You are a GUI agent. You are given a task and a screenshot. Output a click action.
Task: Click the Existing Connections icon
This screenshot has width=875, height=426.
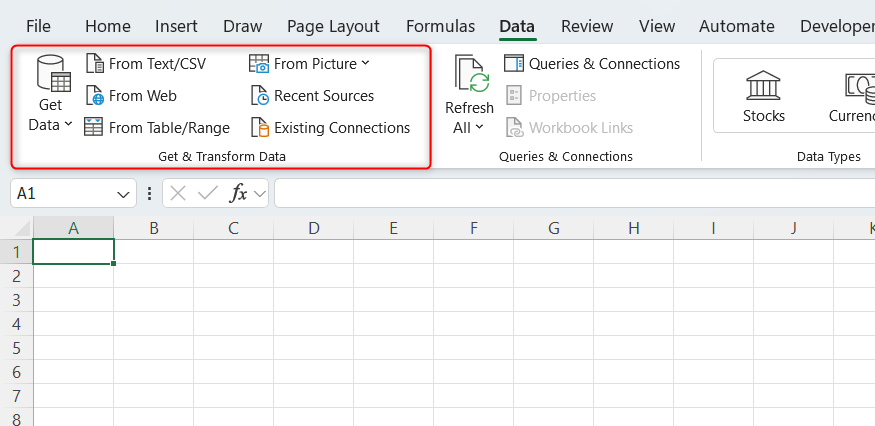259,127
